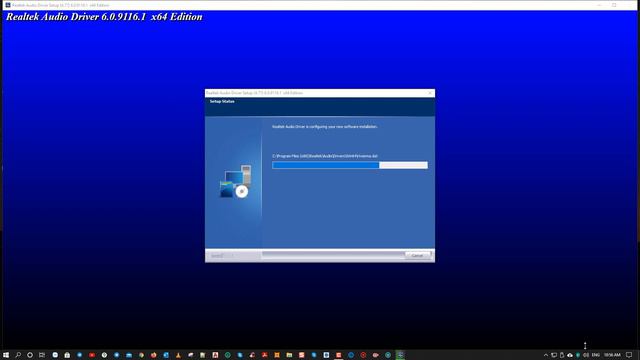The width and height of the screenshot is (640, 360).
Task: Open the yellow File Explorer folder icon
Action: point(289,355)
